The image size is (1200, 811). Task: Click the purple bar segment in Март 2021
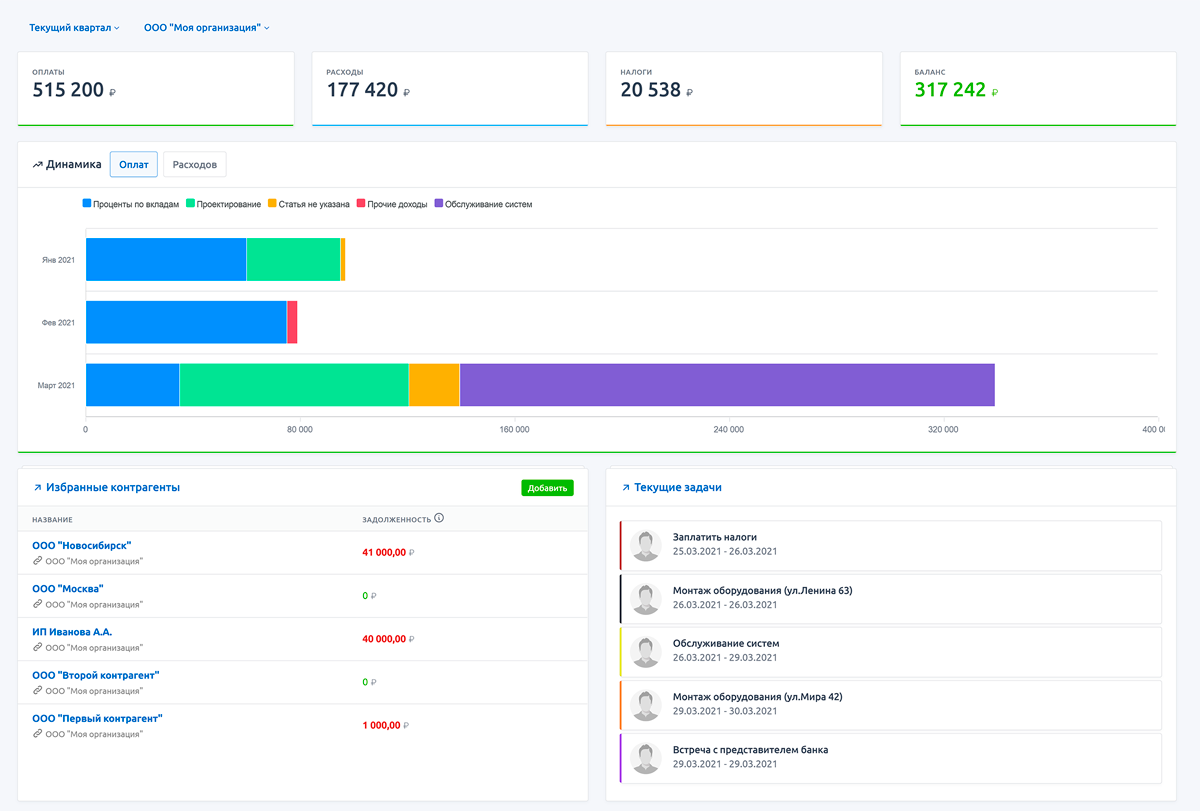click(x=727, y=385)
